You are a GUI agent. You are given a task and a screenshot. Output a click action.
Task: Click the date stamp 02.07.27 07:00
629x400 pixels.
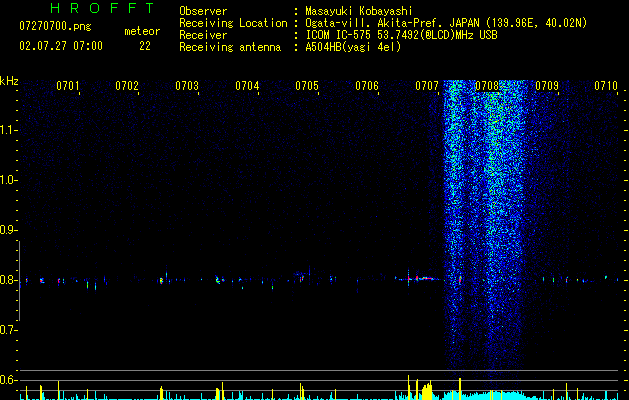tap(61, 46)
